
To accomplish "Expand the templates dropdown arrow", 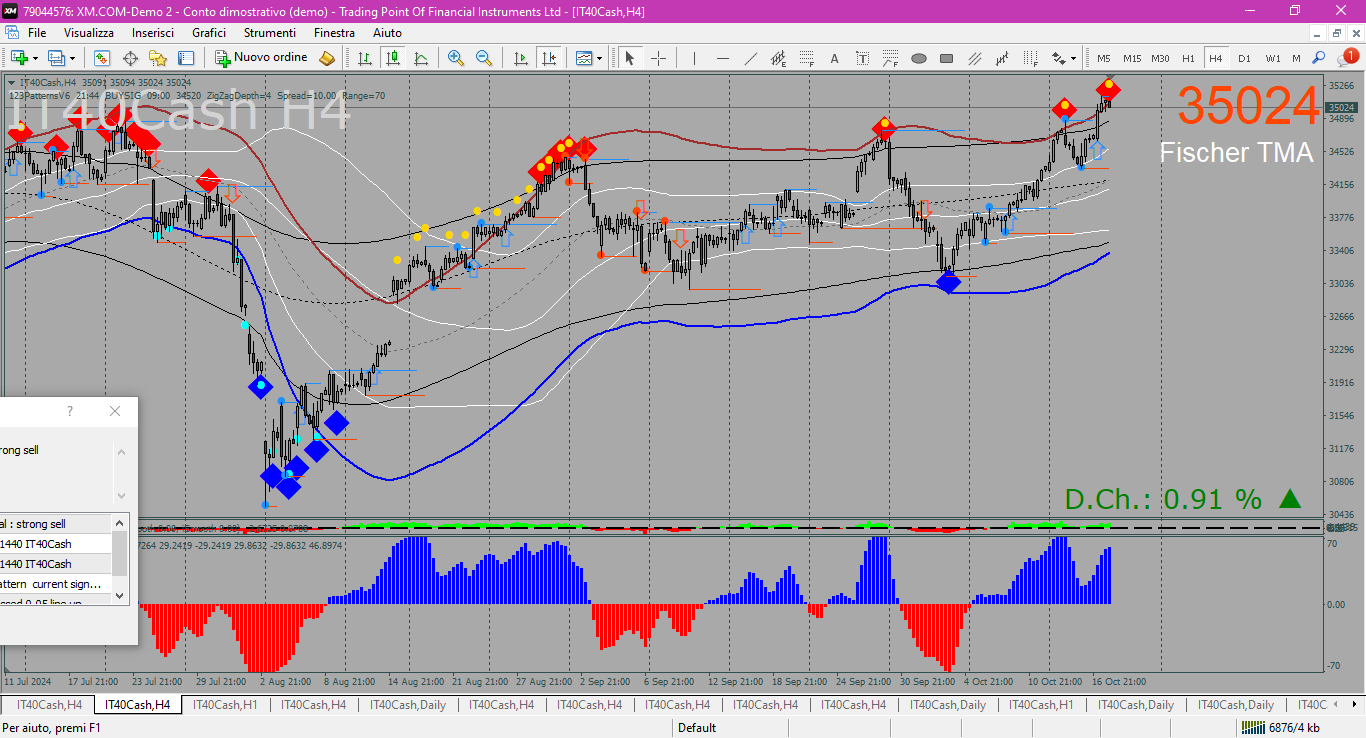I will coord(600,58).
